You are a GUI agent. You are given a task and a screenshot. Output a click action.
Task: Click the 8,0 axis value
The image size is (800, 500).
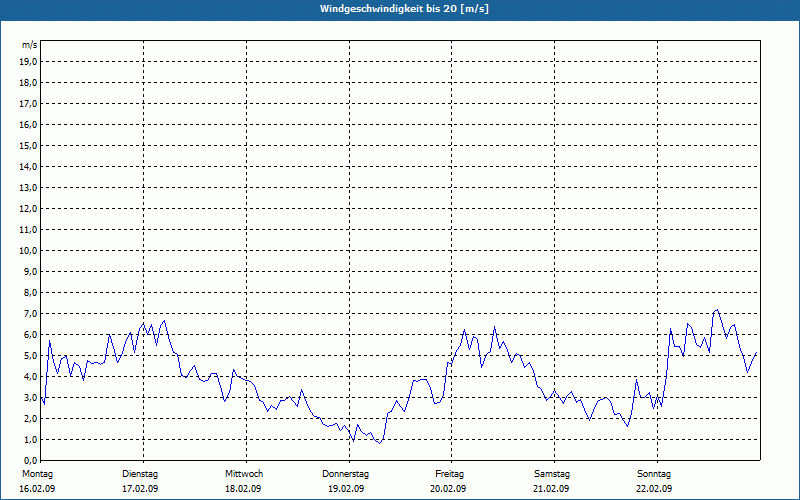point(31,292)
